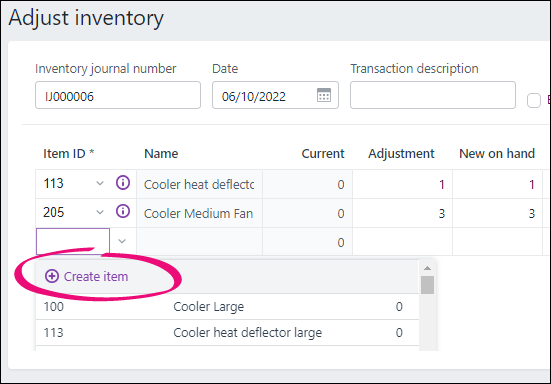Choose item 113 Cooler heat deflector large
The height and width of the screenshot is (384, 551).
pos(227,333)
